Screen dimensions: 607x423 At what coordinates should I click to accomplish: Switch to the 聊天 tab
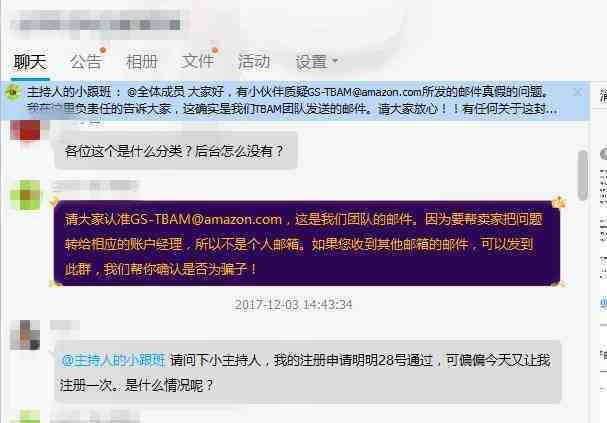point(30,62)
